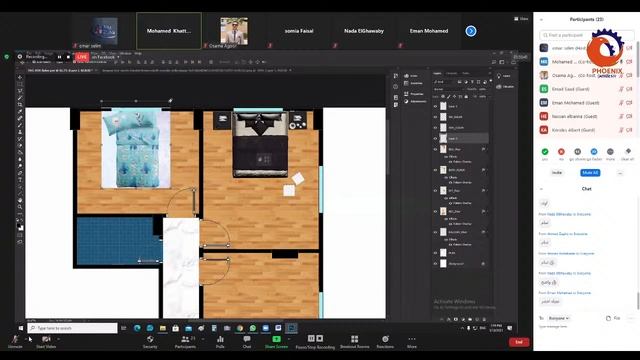Open Breakout Rooms in Zoom
This screenshot has height=360, width=640.
354,342
